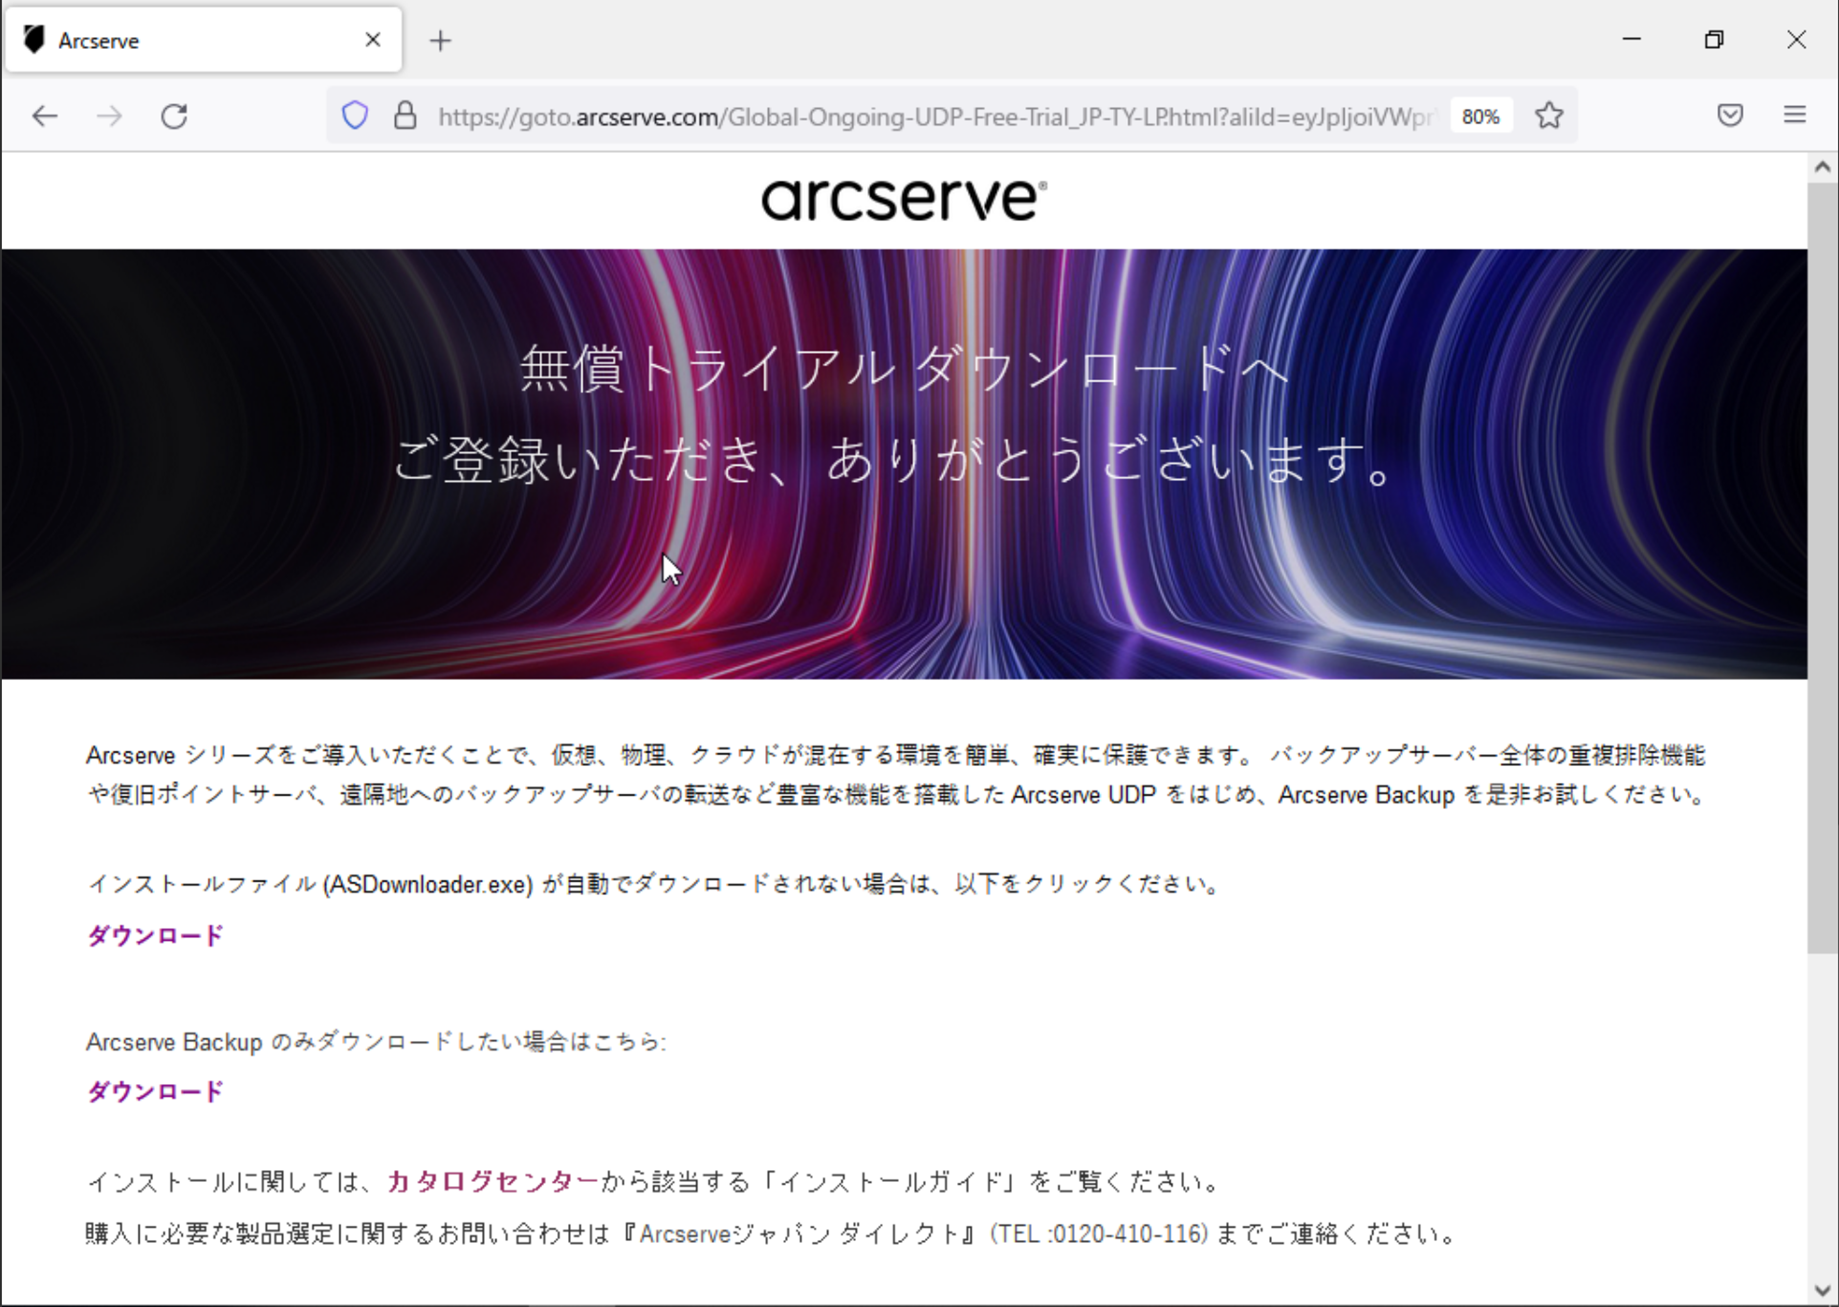1839x1307 pixels.
Task: Click the Arcserve favicon on the tab
Action: [x=35, y=39]
